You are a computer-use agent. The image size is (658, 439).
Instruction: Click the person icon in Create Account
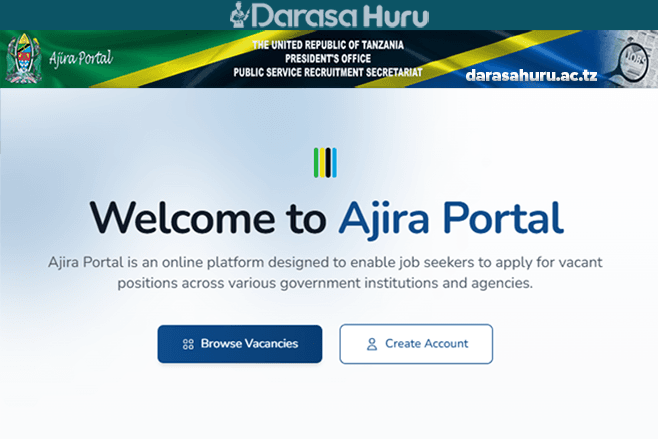coord(372,344)
